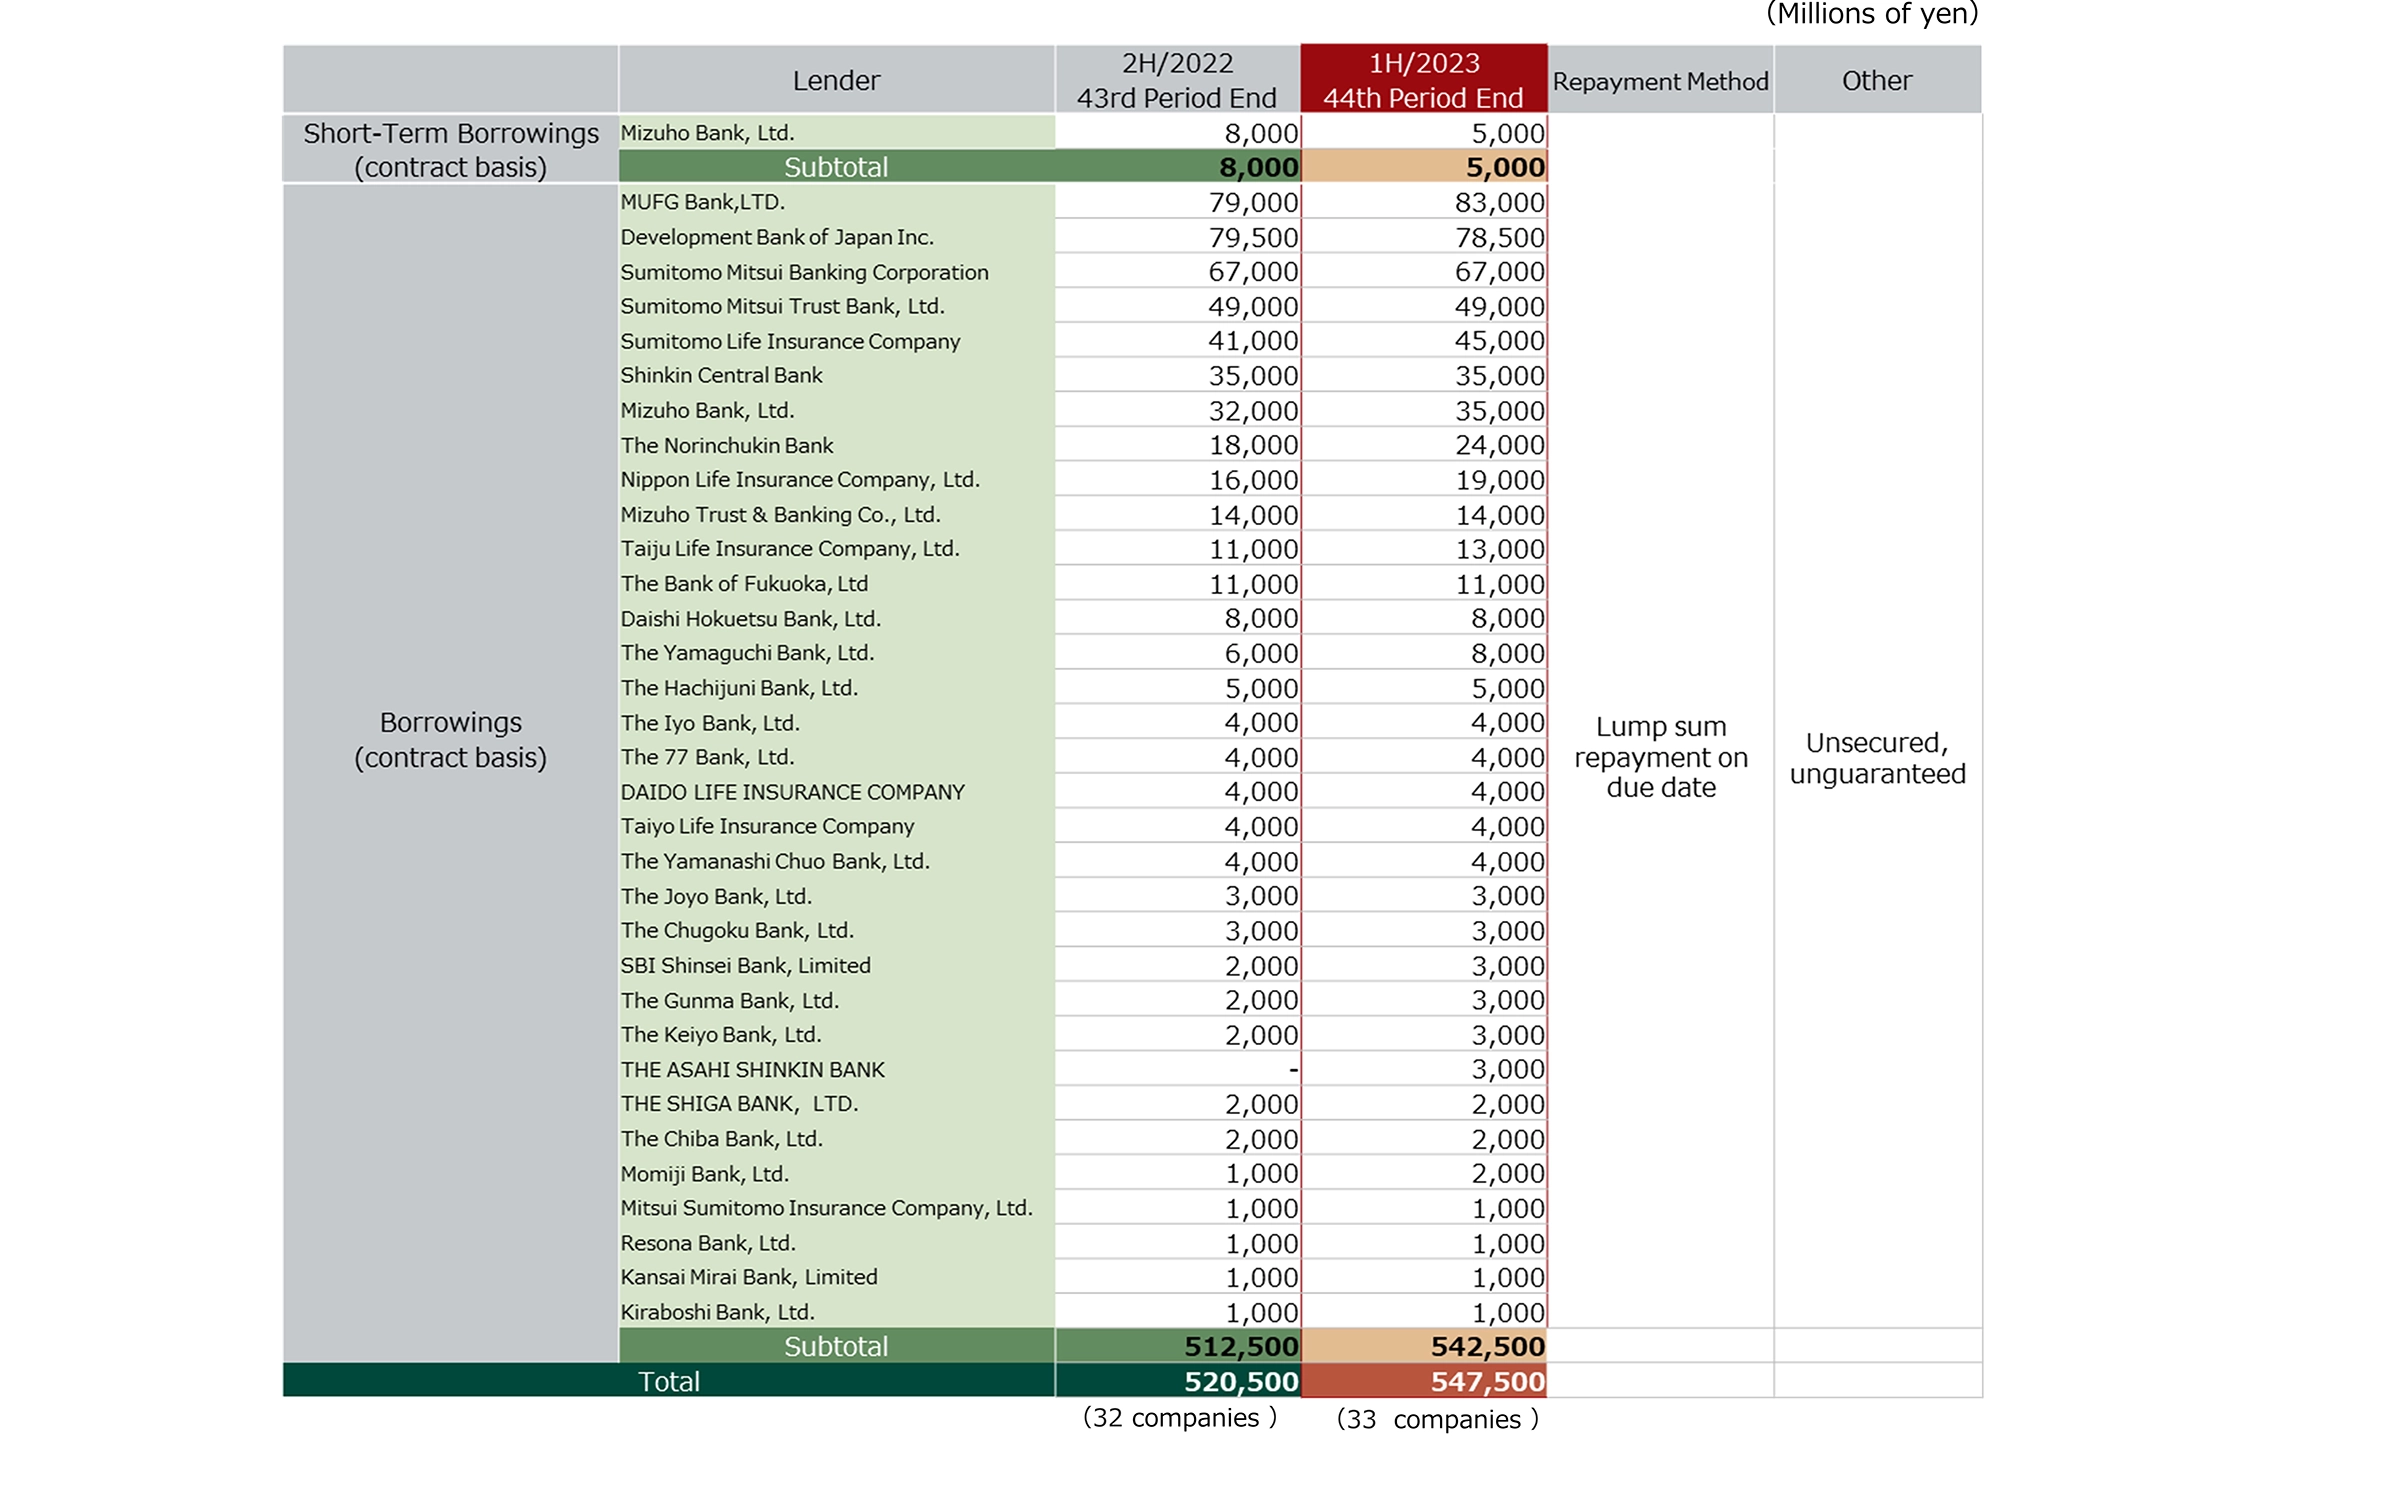Image resolution: width=2400 pixels, height=1494 pixels.
Task: Click Mitsui Sumitomo Insurance Company, Ltd. name
Action: click(826, 1208)
